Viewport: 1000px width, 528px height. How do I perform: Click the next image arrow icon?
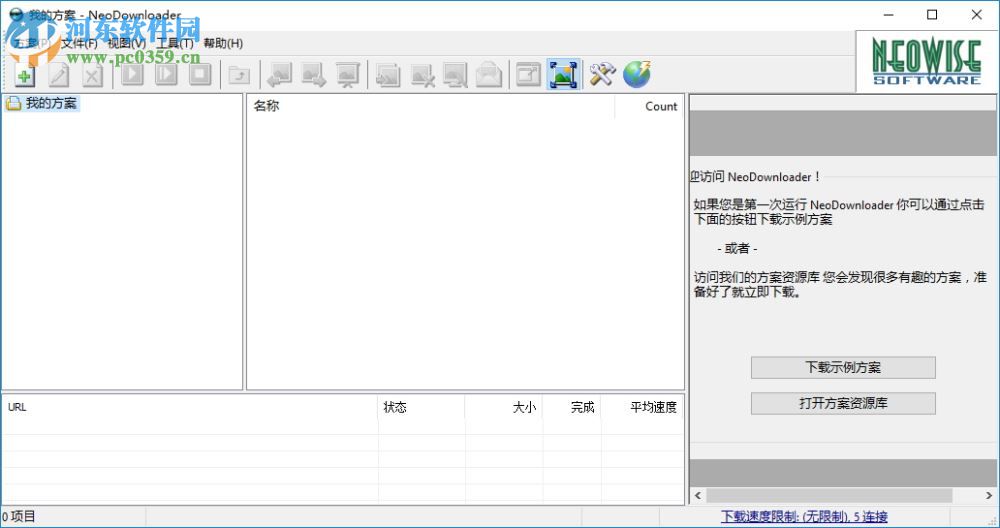point(314,75)
